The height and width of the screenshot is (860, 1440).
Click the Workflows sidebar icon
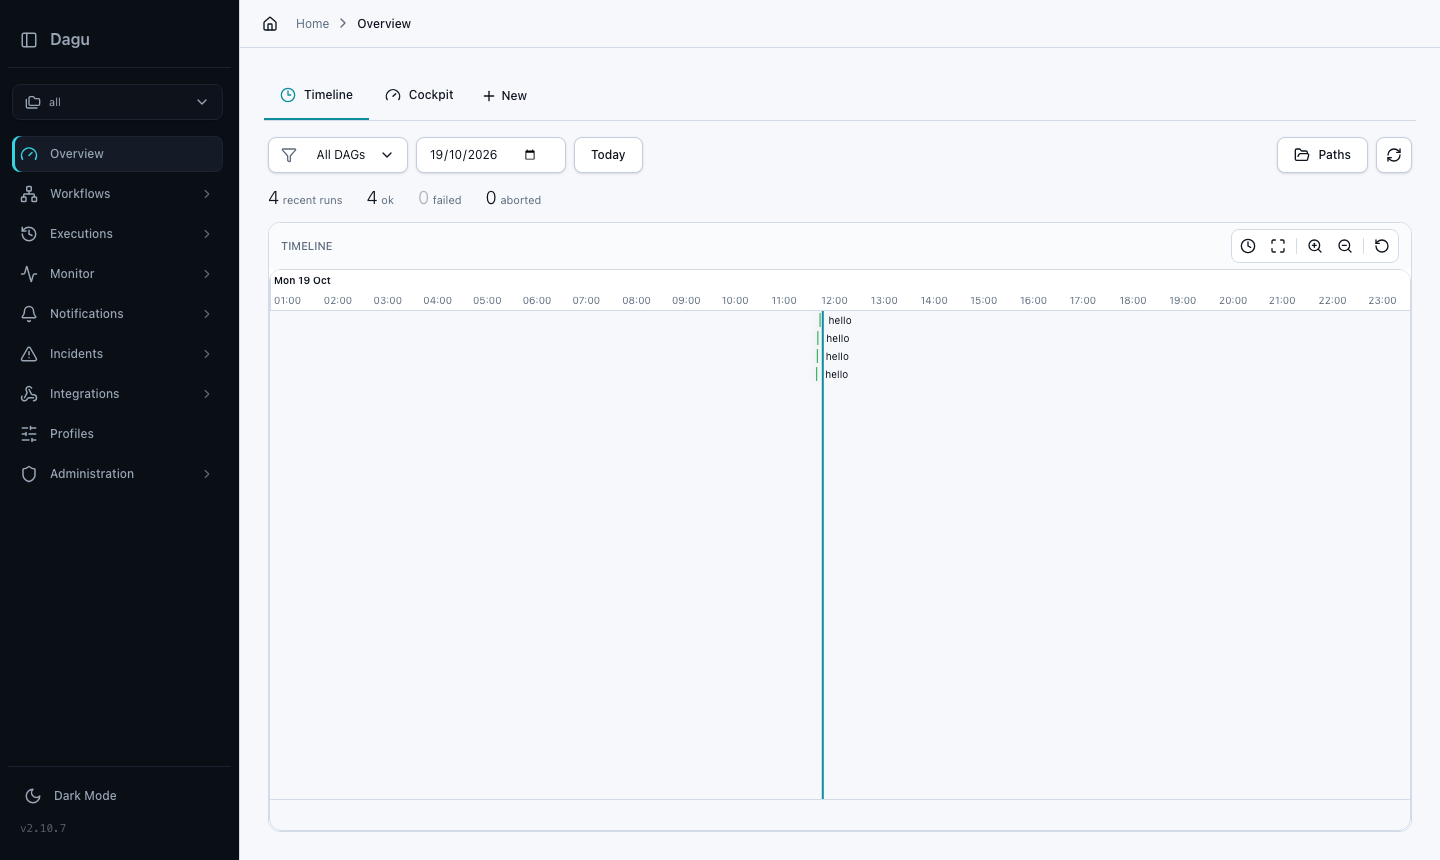pos(29,194)
